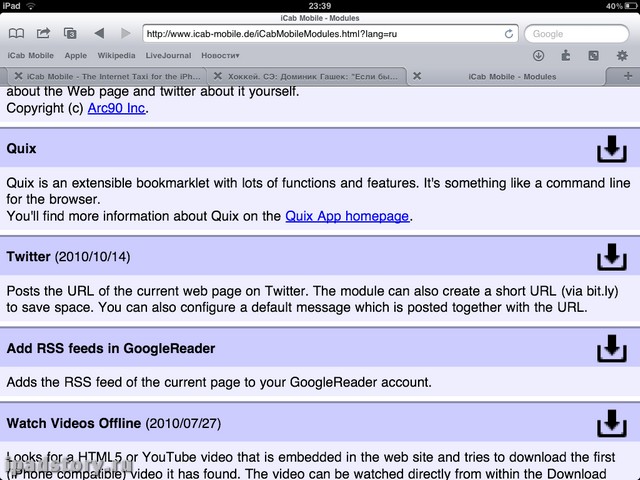
Task: Tap the Wi-Fi status icon
Action: click(31, 6)
